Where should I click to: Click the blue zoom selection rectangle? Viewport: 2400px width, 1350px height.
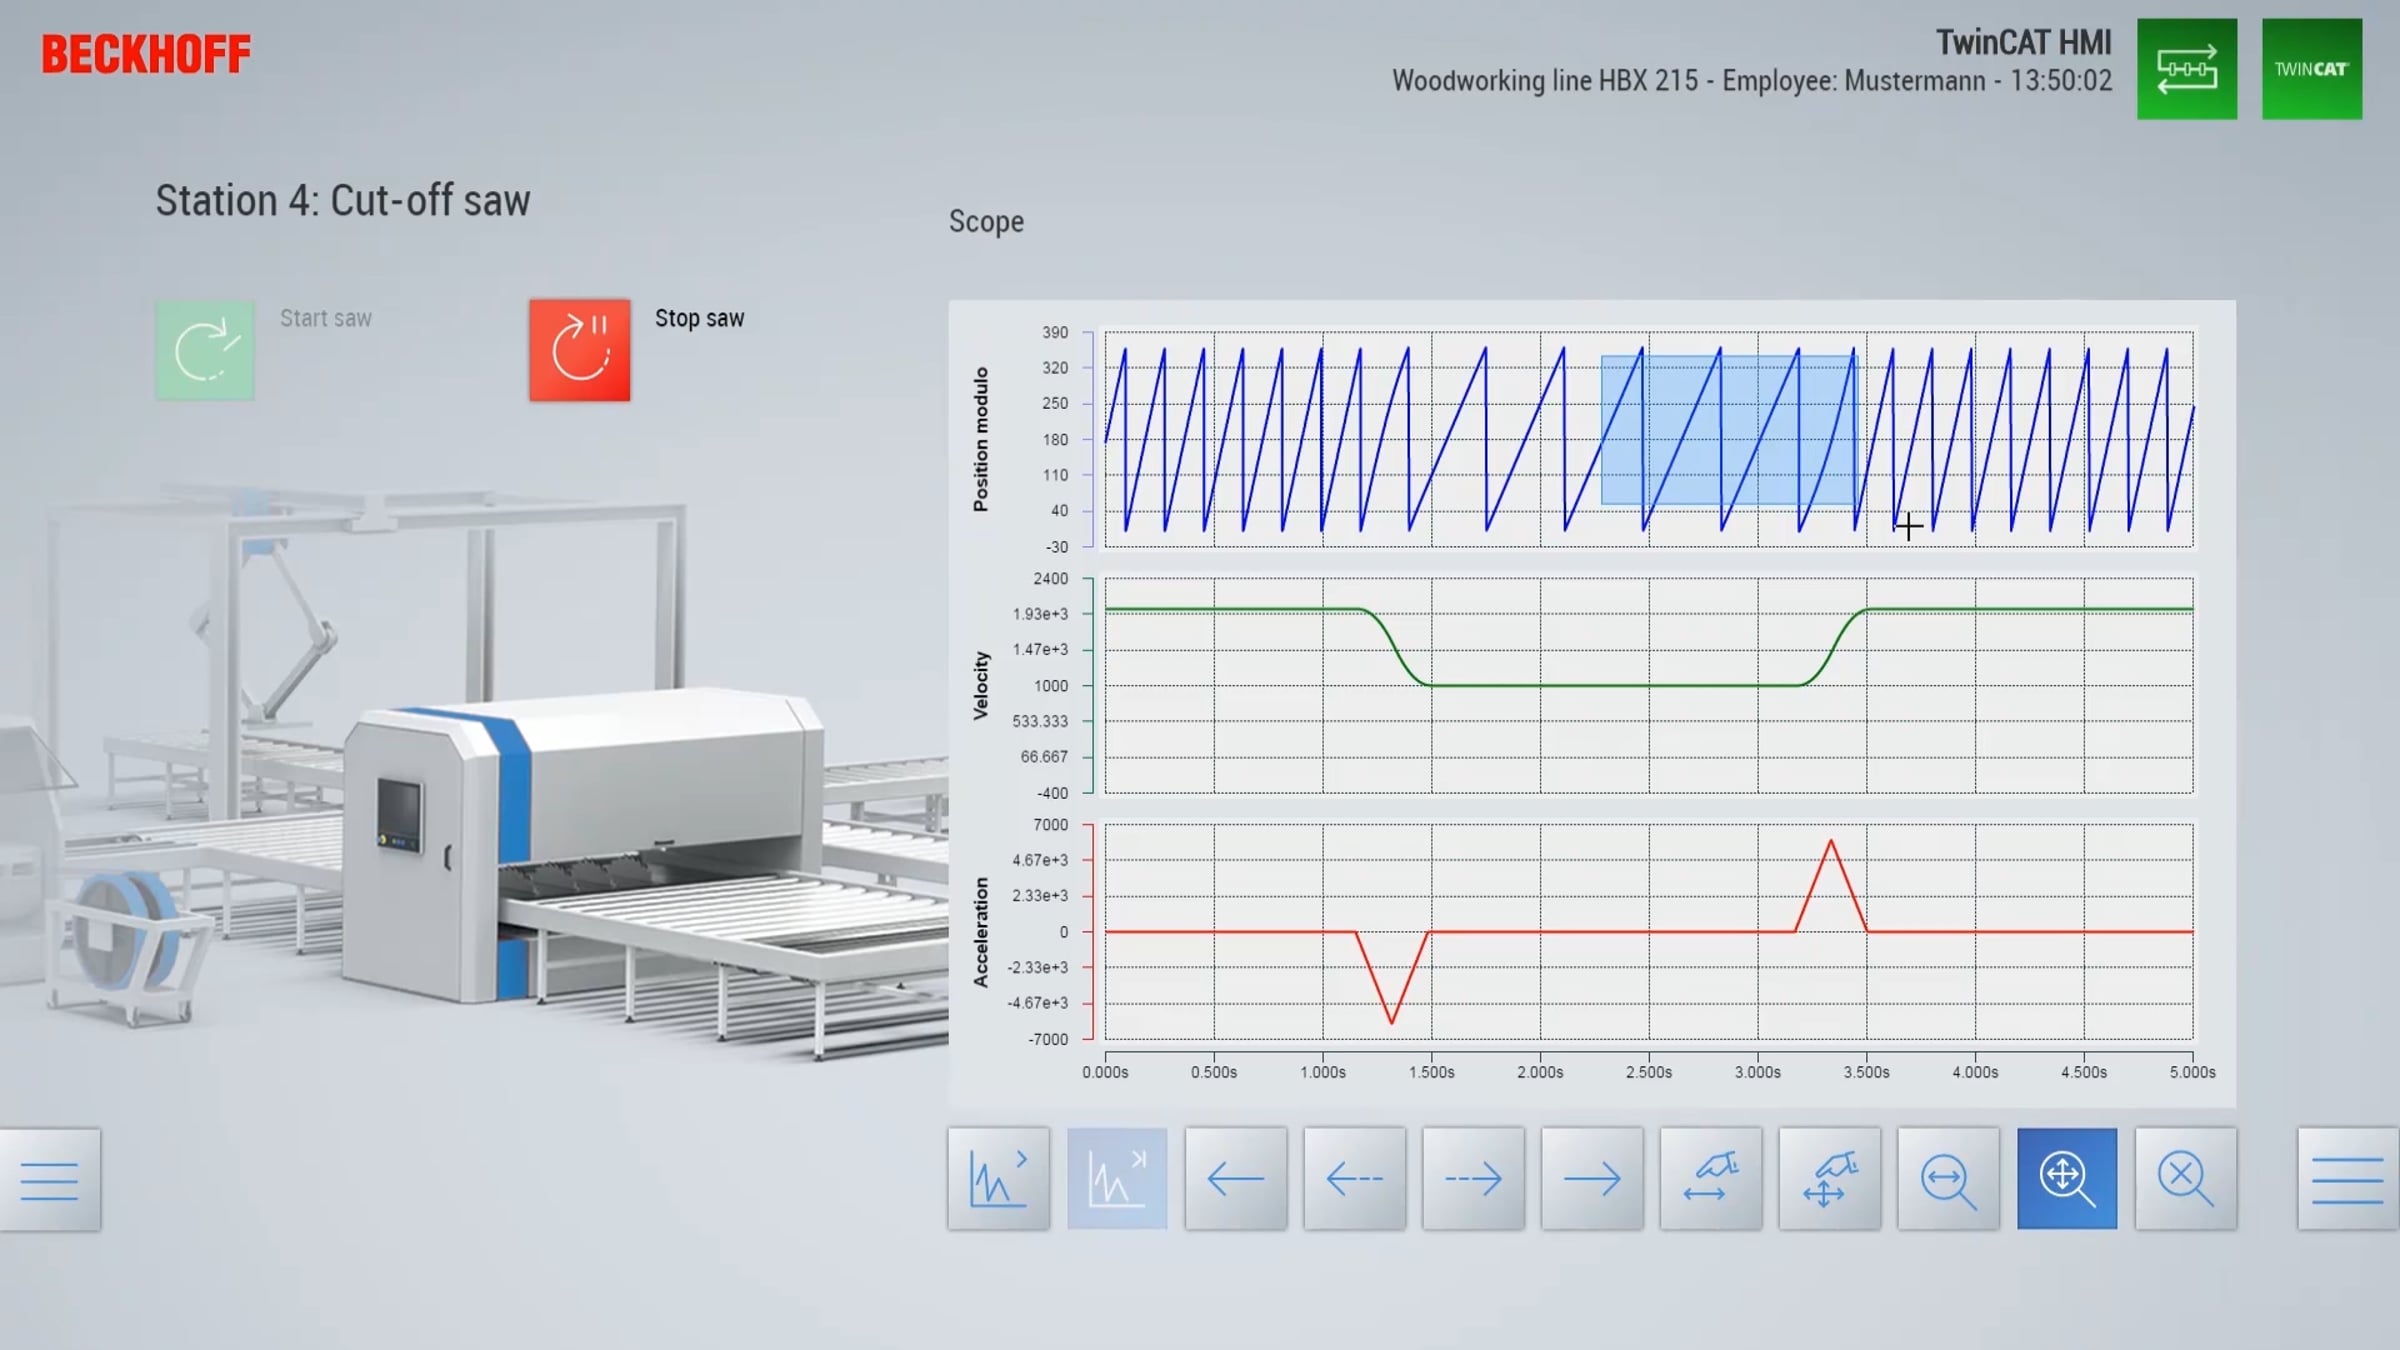(1728, 430)
